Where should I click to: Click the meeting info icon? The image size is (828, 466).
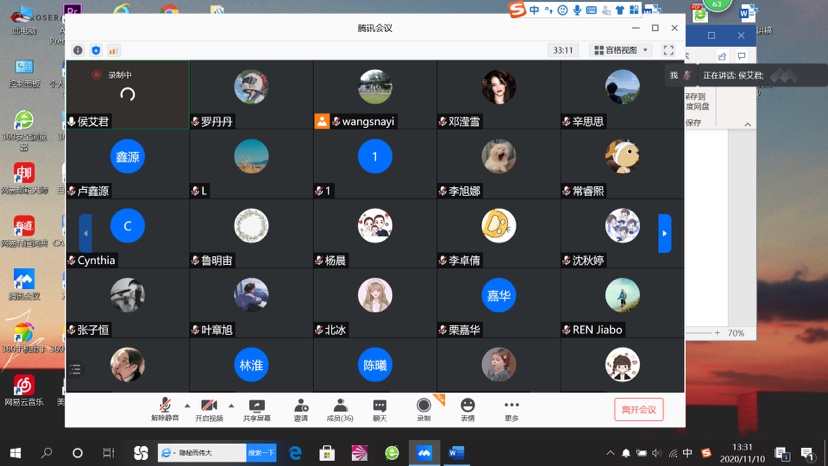click(x=78, y=50)
